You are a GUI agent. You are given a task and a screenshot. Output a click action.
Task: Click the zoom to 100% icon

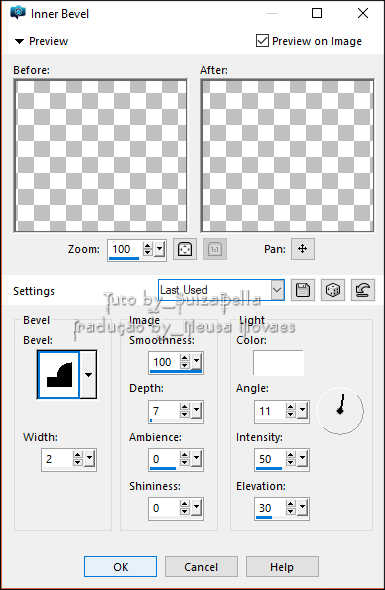tap(215, 249)
